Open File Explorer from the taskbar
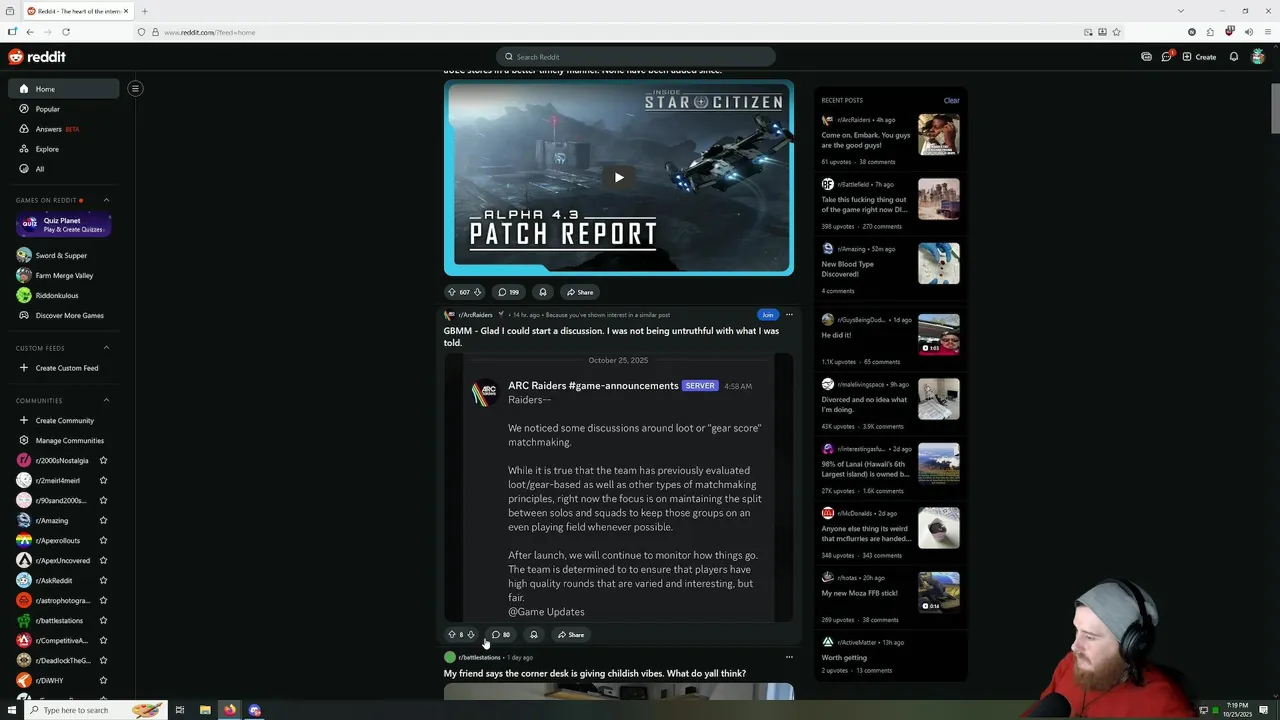Viewport: 1280px width, 720px height. pyautogui.click(x=205, y=710)
